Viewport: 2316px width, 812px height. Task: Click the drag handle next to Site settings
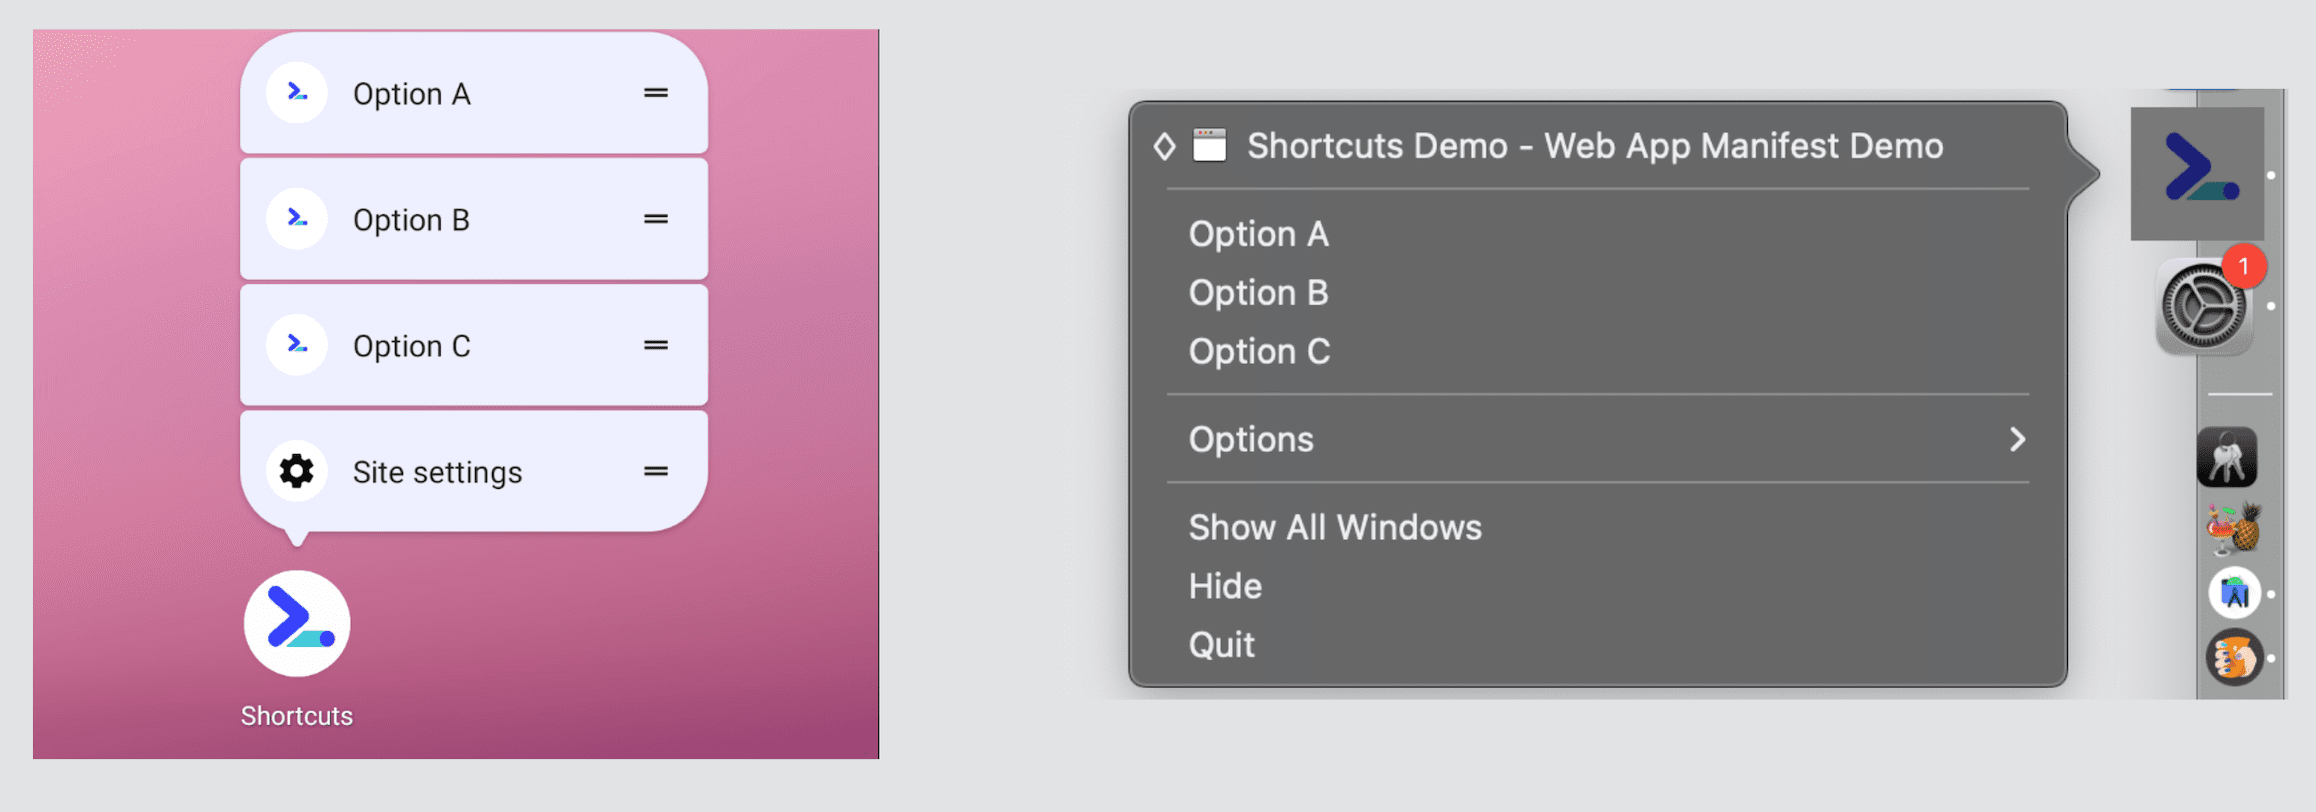(654, 470)
